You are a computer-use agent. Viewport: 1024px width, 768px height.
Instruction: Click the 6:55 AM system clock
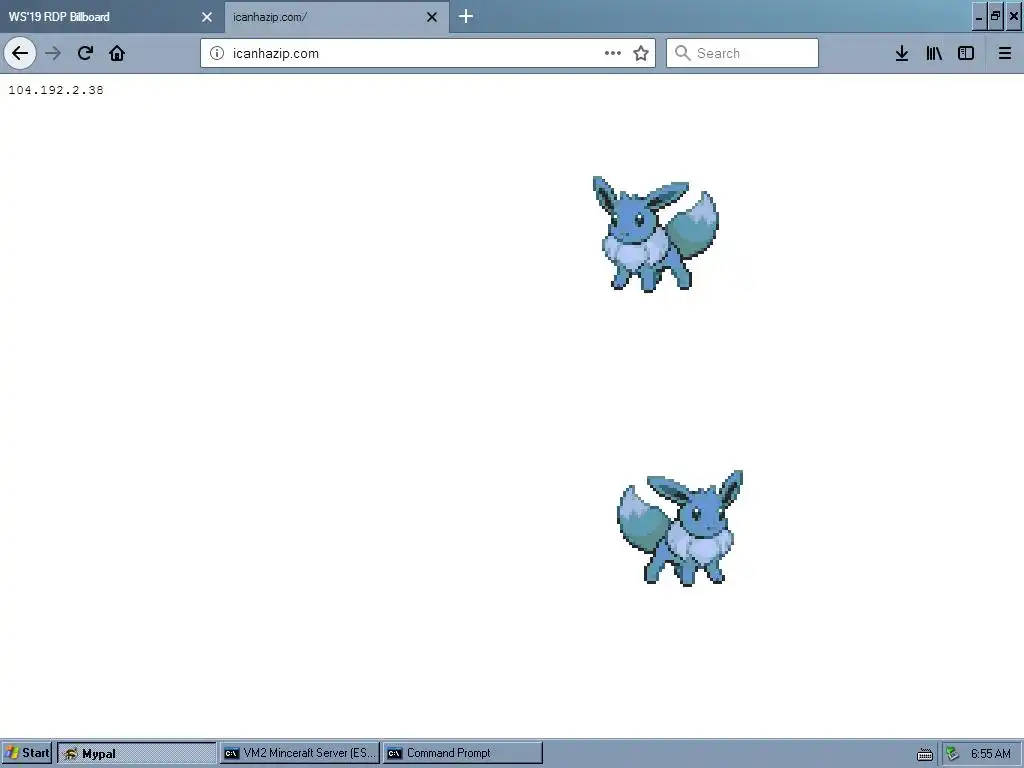(x=991, y=754)
